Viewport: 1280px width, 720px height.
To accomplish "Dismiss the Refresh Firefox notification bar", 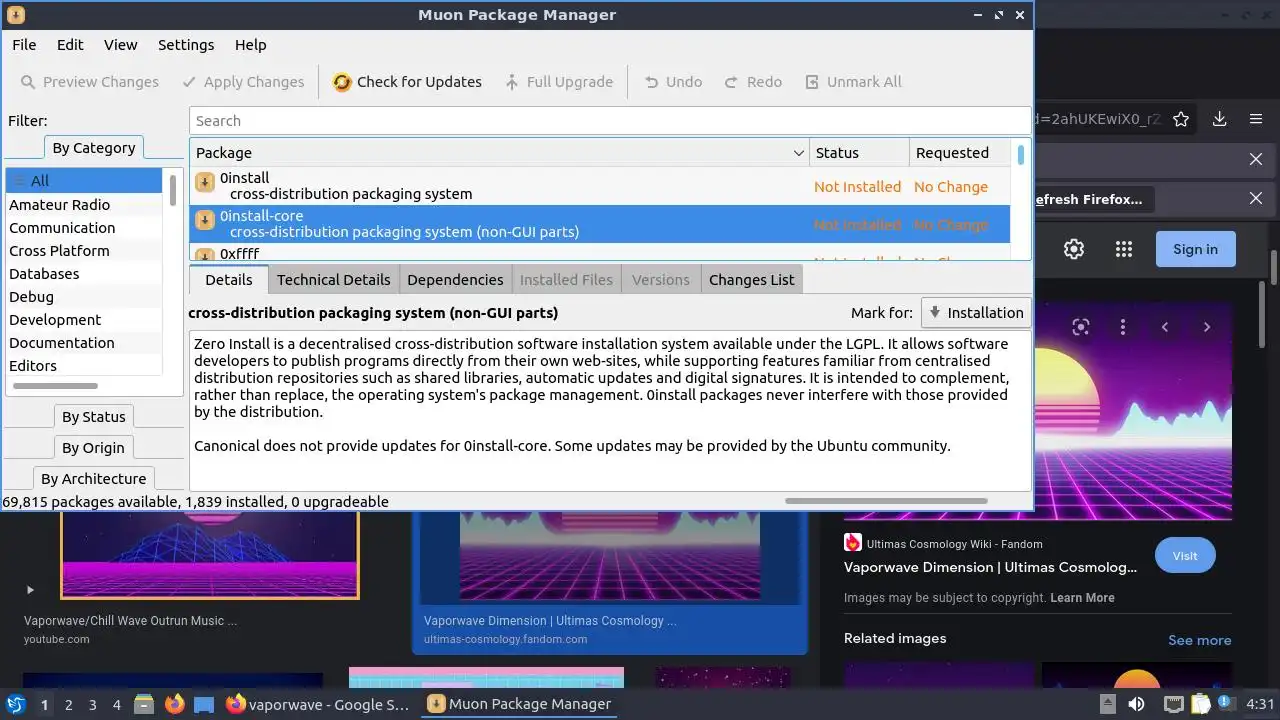I will 1256,198.
